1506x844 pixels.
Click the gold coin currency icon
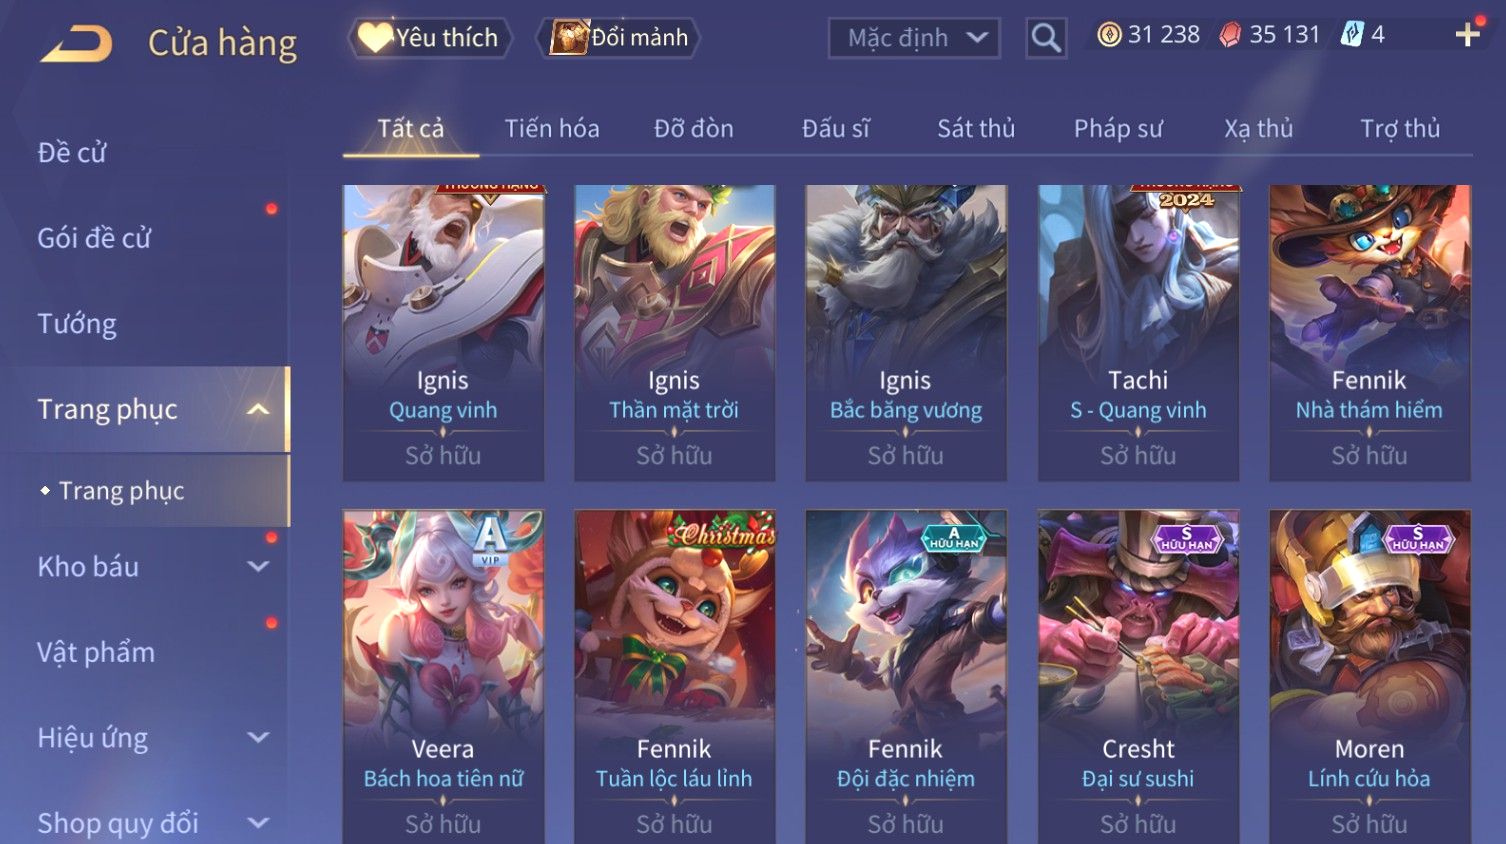[1109, 35]
